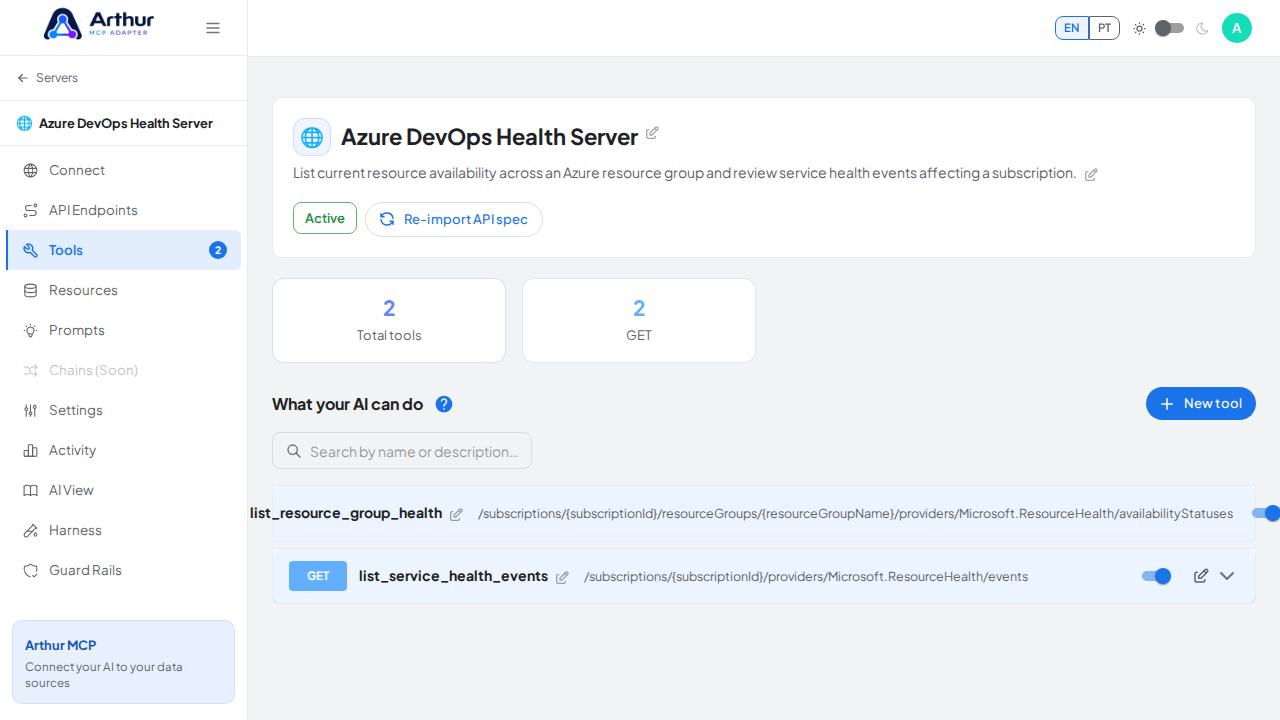Toggle the dark mode switch
The width and height of the screenshot is (1280, 720).
pyautogui.click(x=1169, y=28)
